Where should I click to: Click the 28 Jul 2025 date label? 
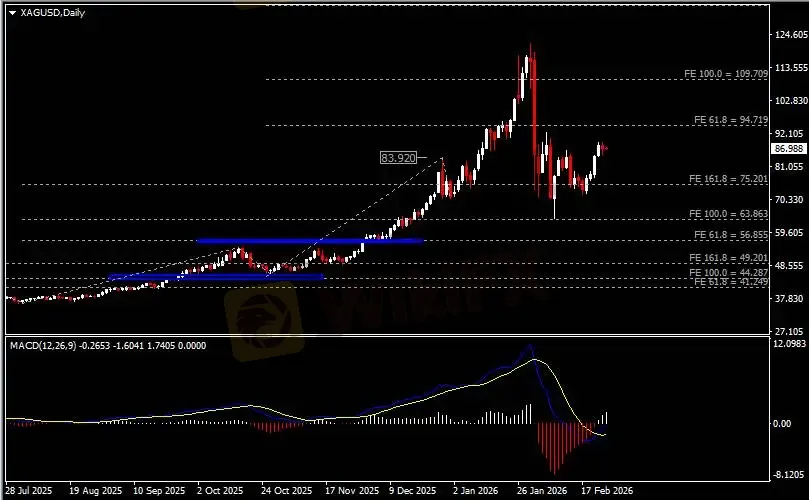[x=29, y=490]
